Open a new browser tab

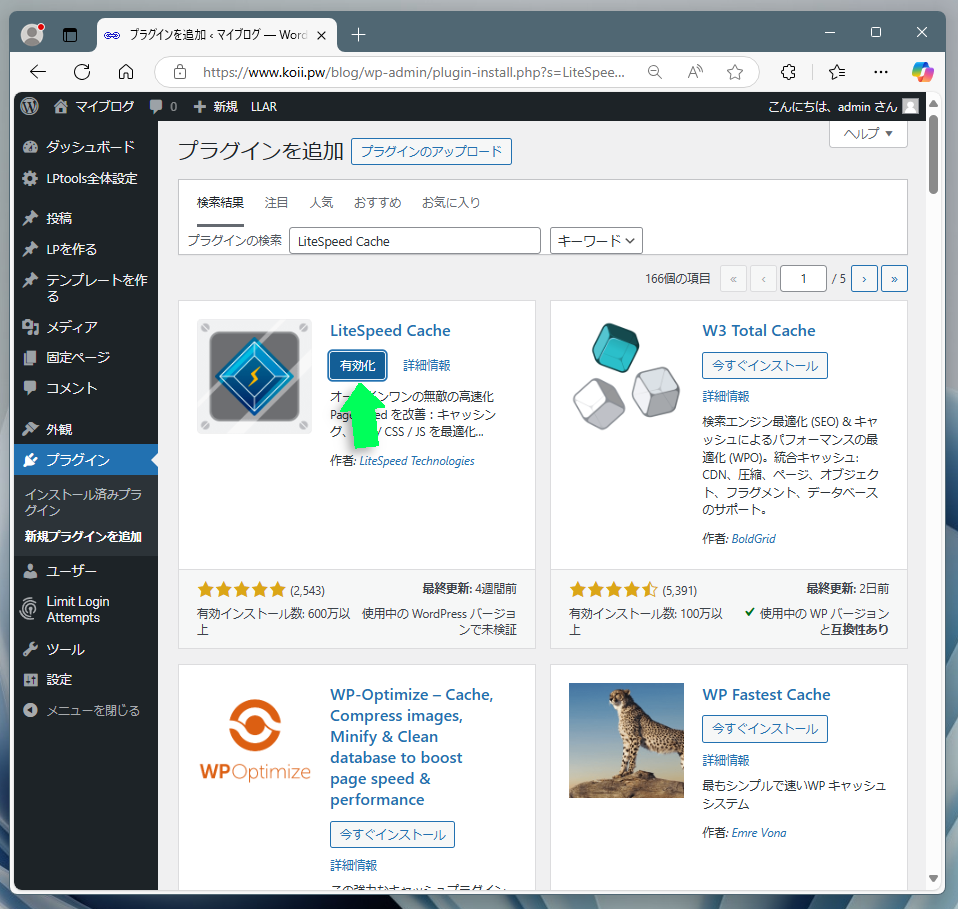[x=359, y=35]
